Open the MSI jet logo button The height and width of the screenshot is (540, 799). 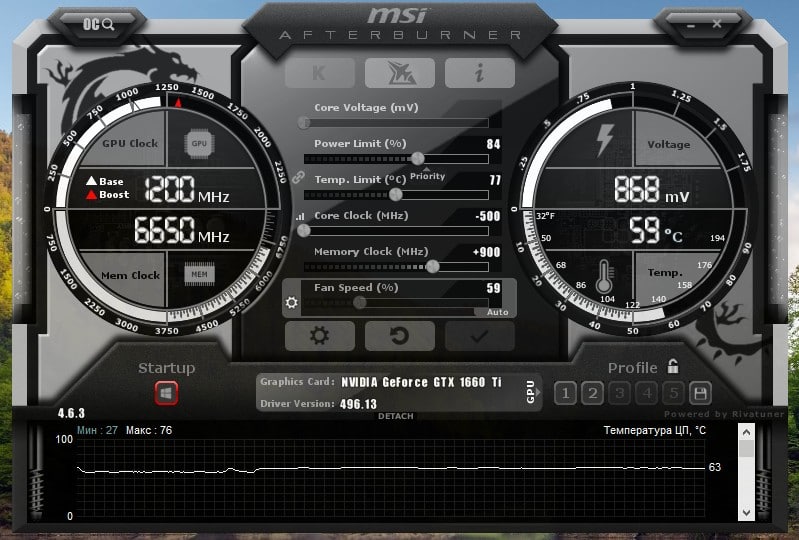[400, 73]
